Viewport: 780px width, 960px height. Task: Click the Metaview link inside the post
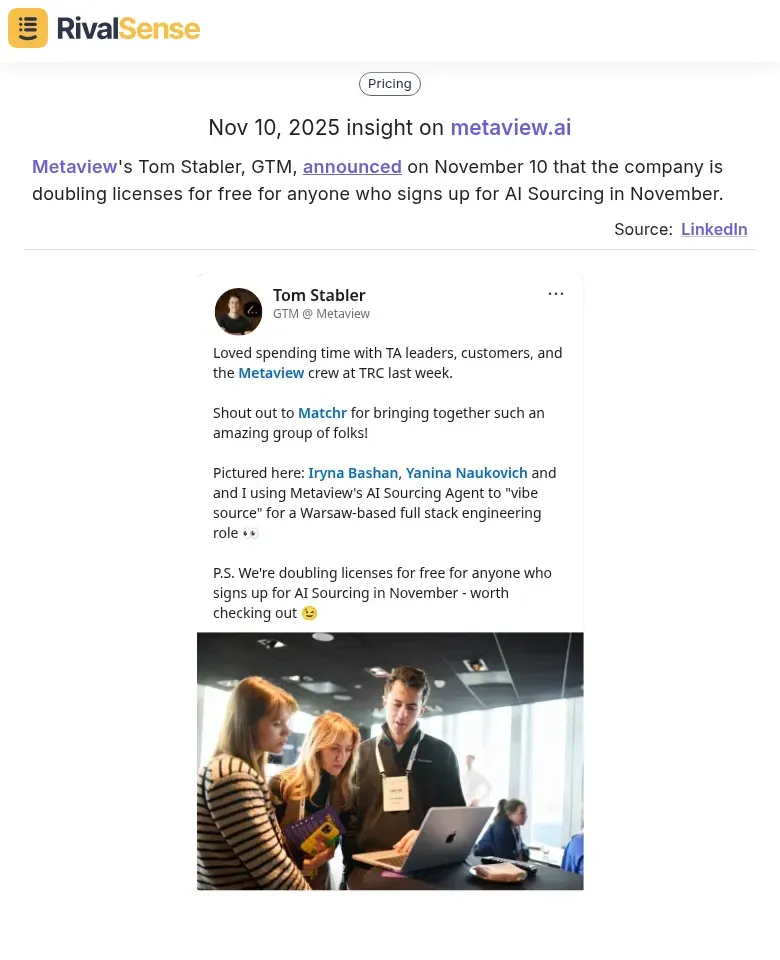click(271, 372)
